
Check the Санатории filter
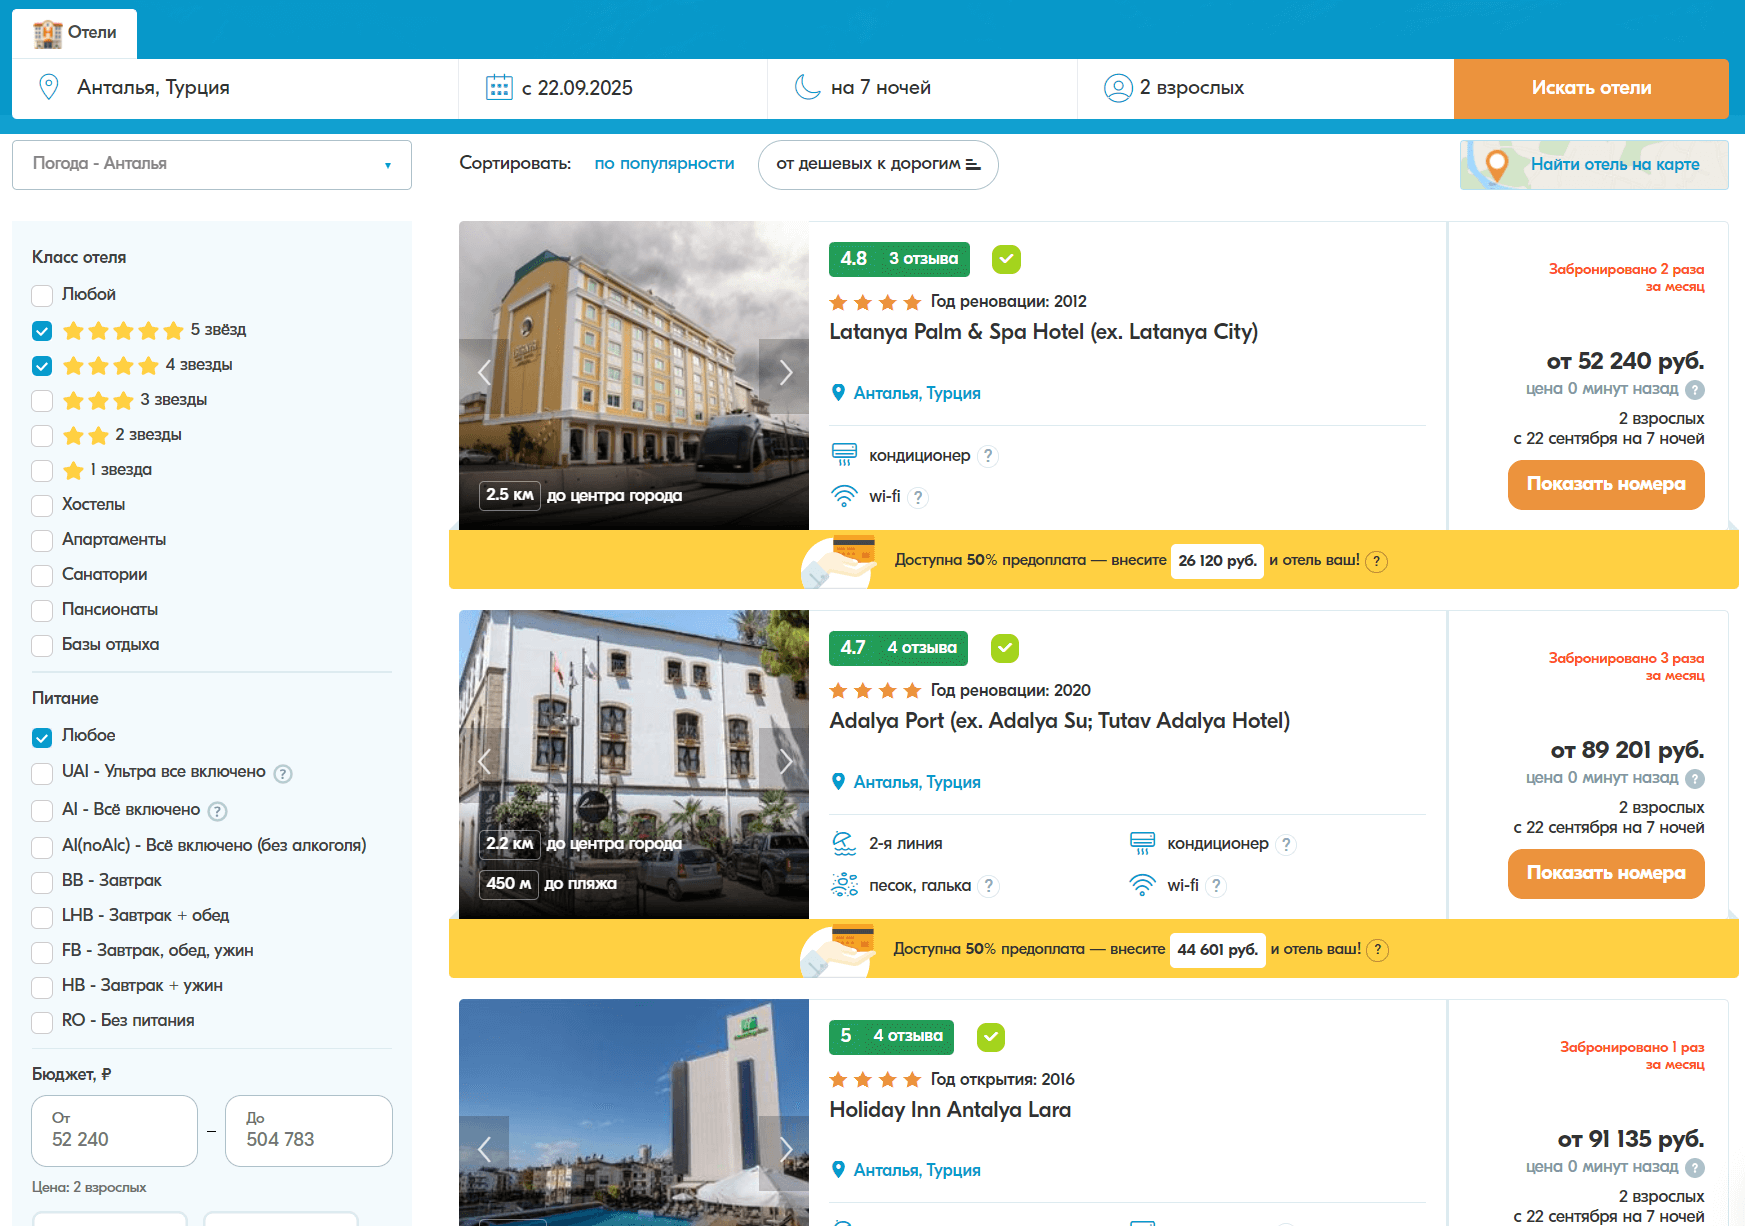pos(42,576)
